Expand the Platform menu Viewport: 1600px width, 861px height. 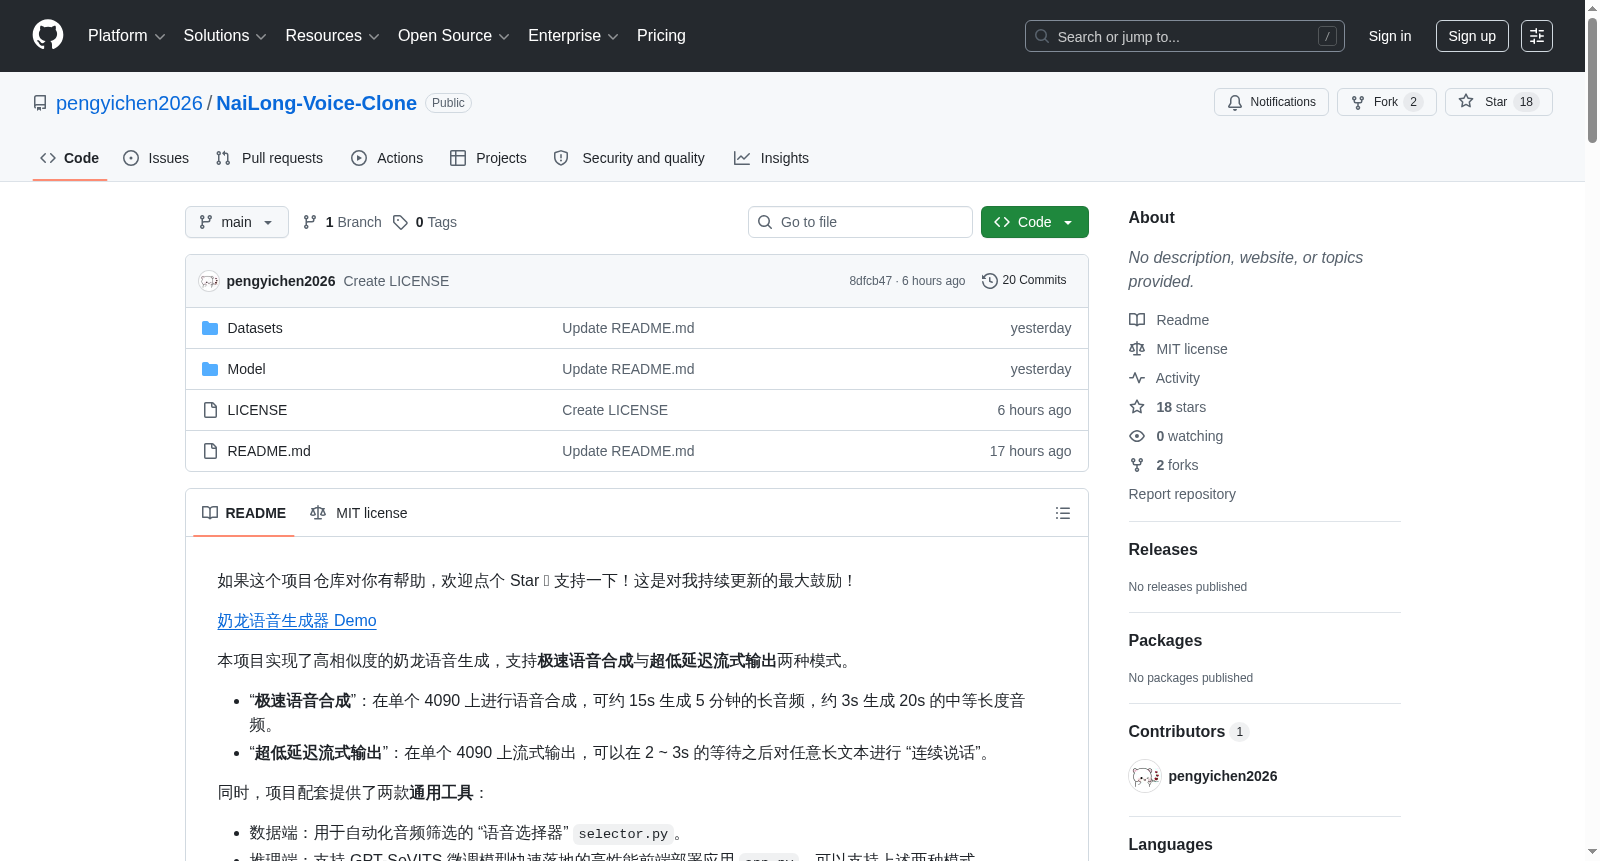point(126,36)
